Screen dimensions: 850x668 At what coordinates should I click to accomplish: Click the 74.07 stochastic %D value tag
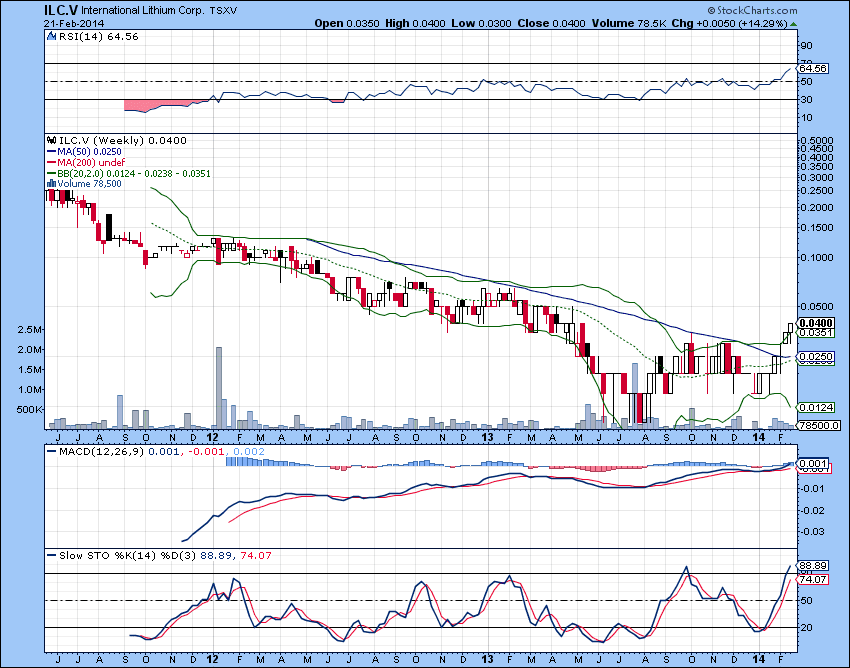(x=814, y=580)
